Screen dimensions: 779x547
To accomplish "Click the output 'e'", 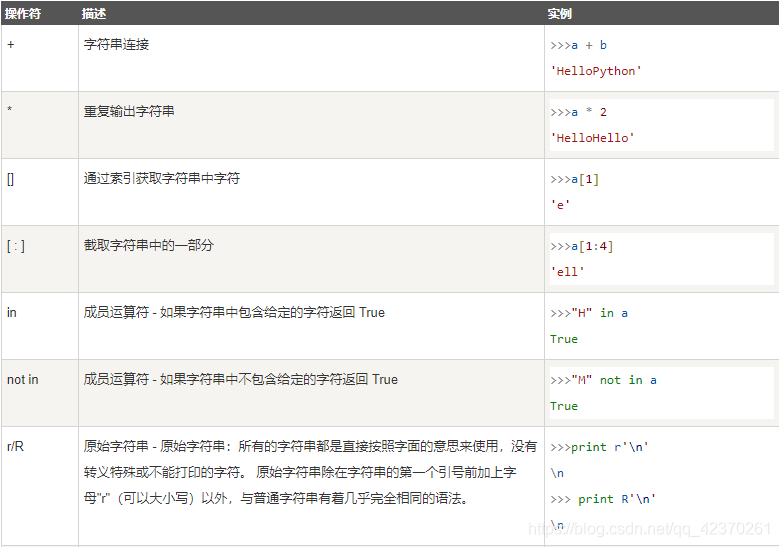I will [560, 205].
